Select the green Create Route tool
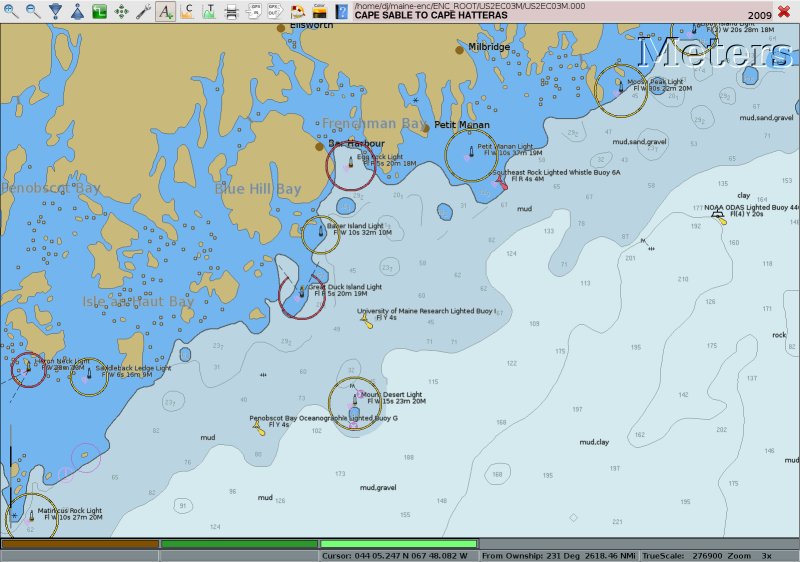The image size is (800, 562). point(99,12)
